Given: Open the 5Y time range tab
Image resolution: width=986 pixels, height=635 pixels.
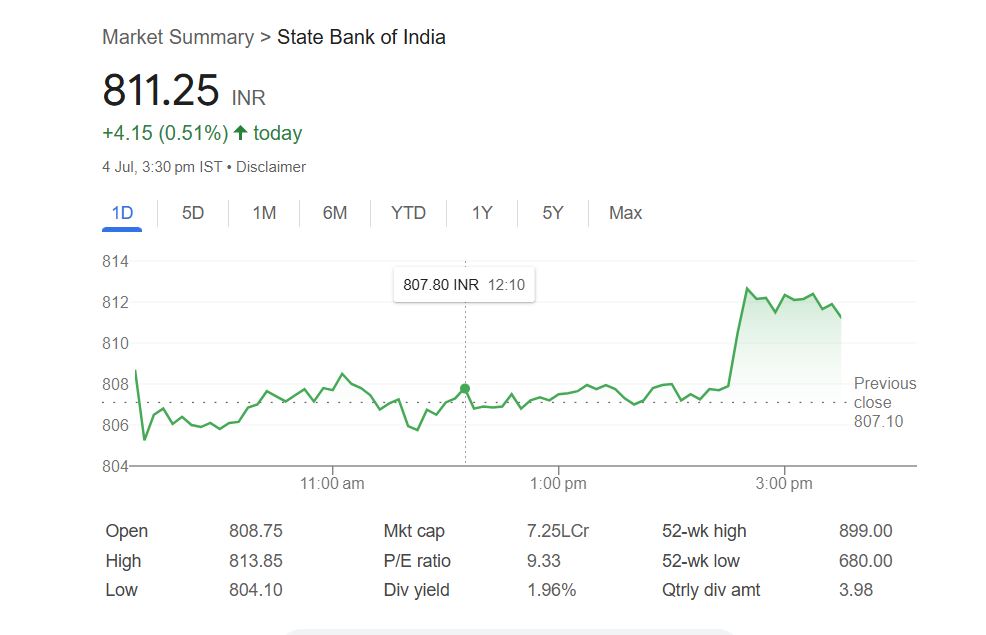Looking at the screenshot, I should (553, 213).
